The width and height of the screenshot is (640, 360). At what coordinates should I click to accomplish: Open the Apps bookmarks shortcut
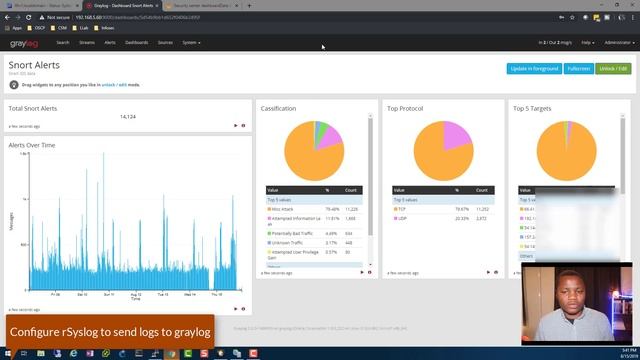13,28
